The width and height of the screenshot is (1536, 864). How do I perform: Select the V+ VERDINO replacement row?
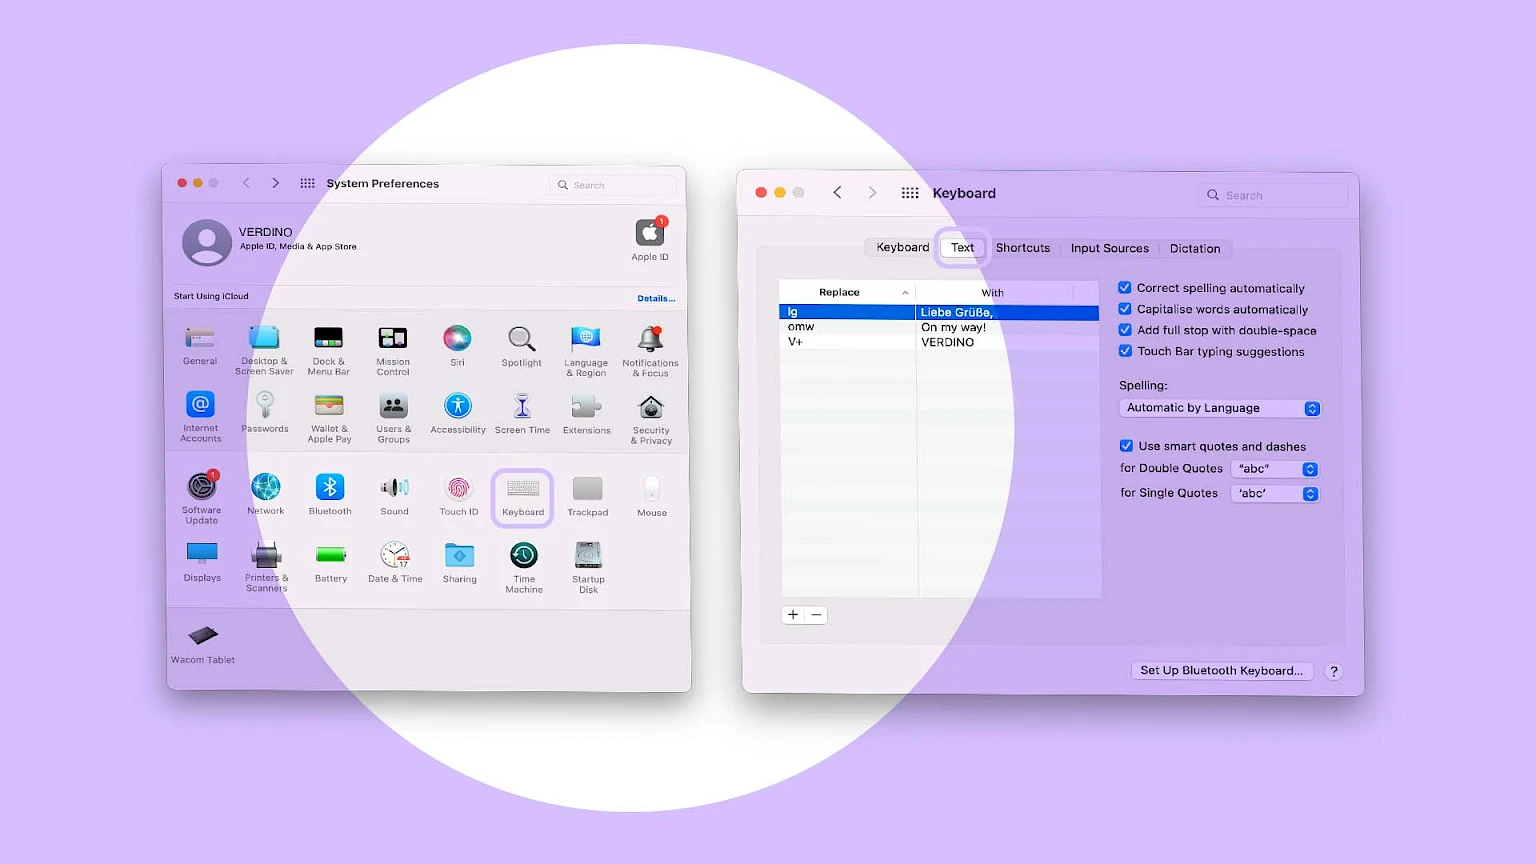(x=940, y=342)
